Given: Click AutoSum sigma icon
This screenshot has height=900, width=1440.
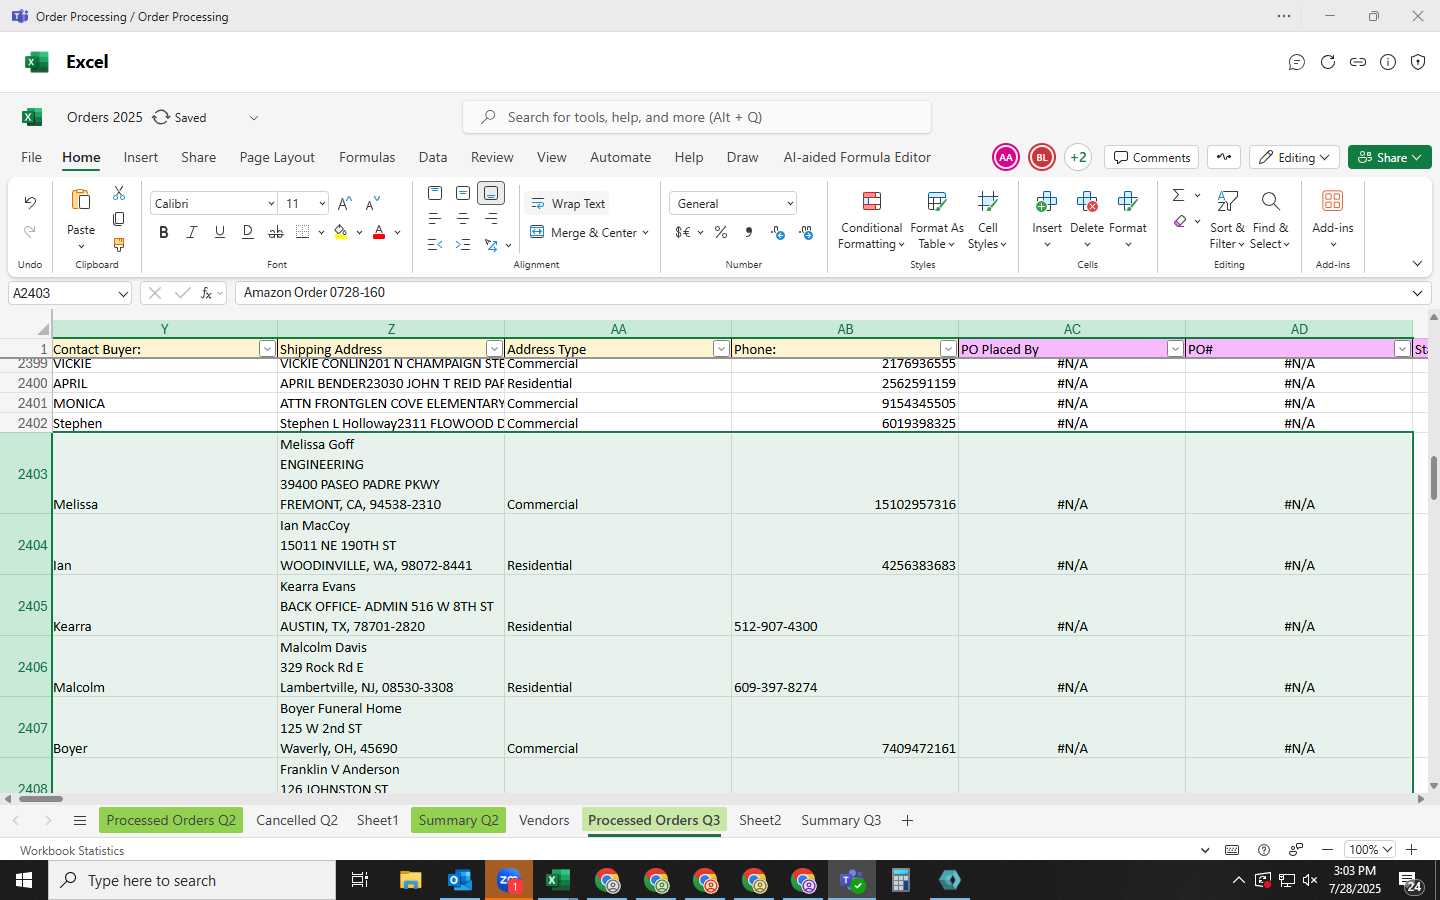Looking at the screenshot, I should point(1178,195).
